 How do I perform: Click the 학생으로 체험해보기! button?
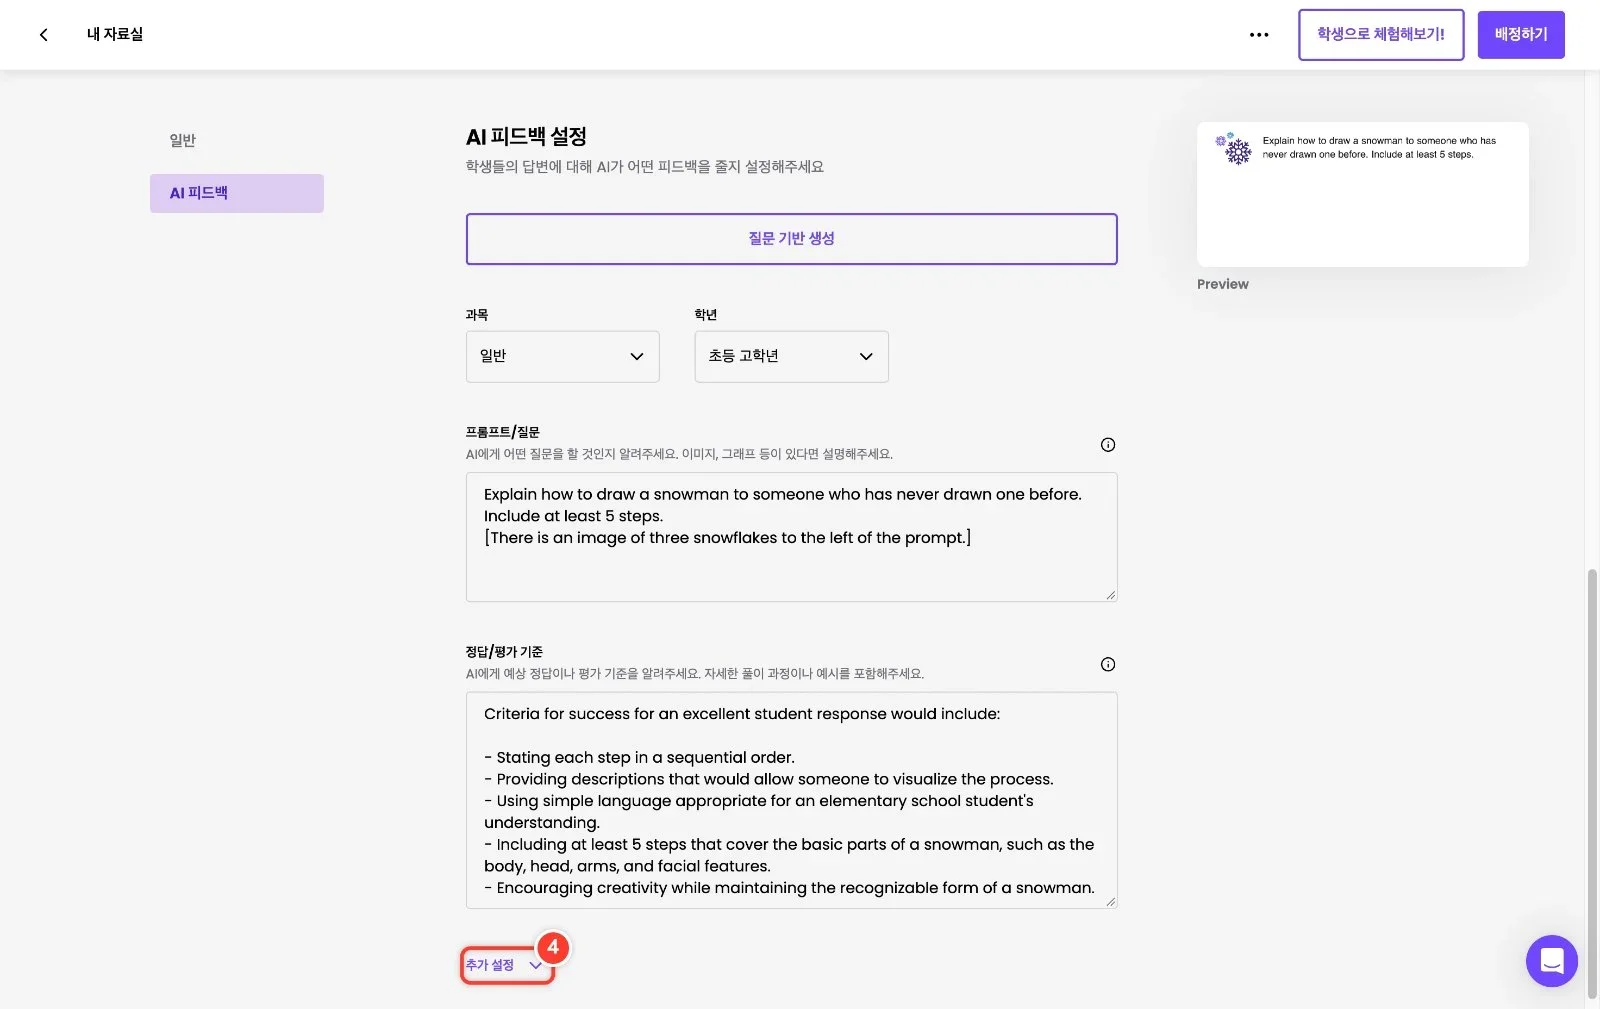point(1381,35)
